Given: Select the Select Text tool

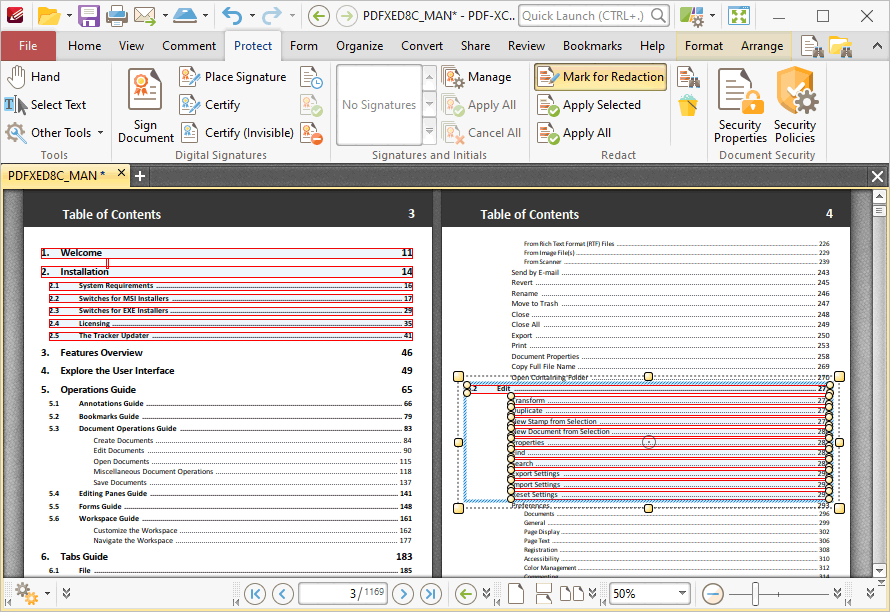Looking at the screenshot, I should [45, 104].
